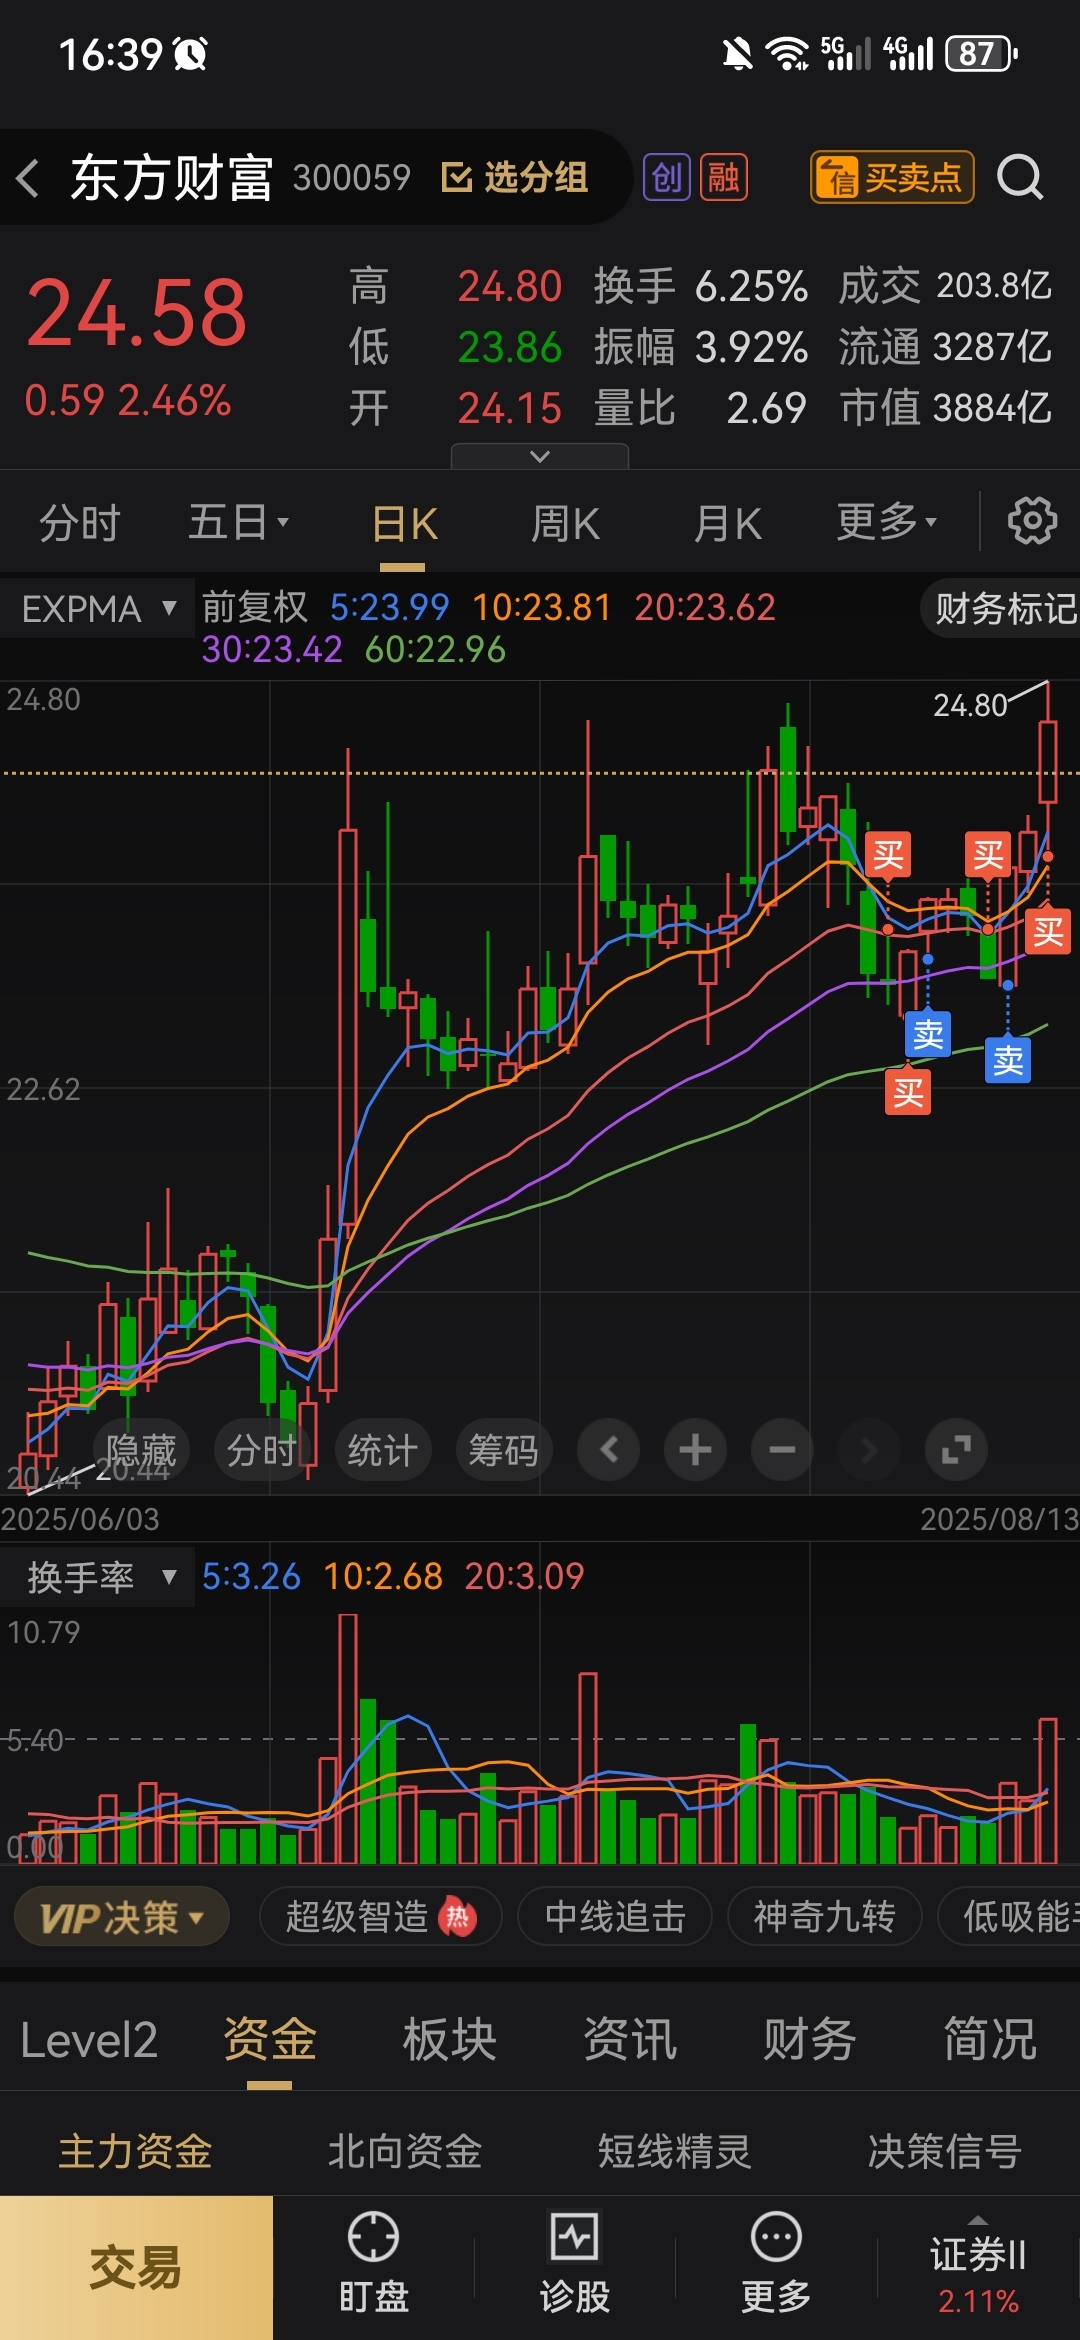This screenshot has width=1080, height=2340.
Task: Switch to 周K chart tab
Action: coord(565,523)
